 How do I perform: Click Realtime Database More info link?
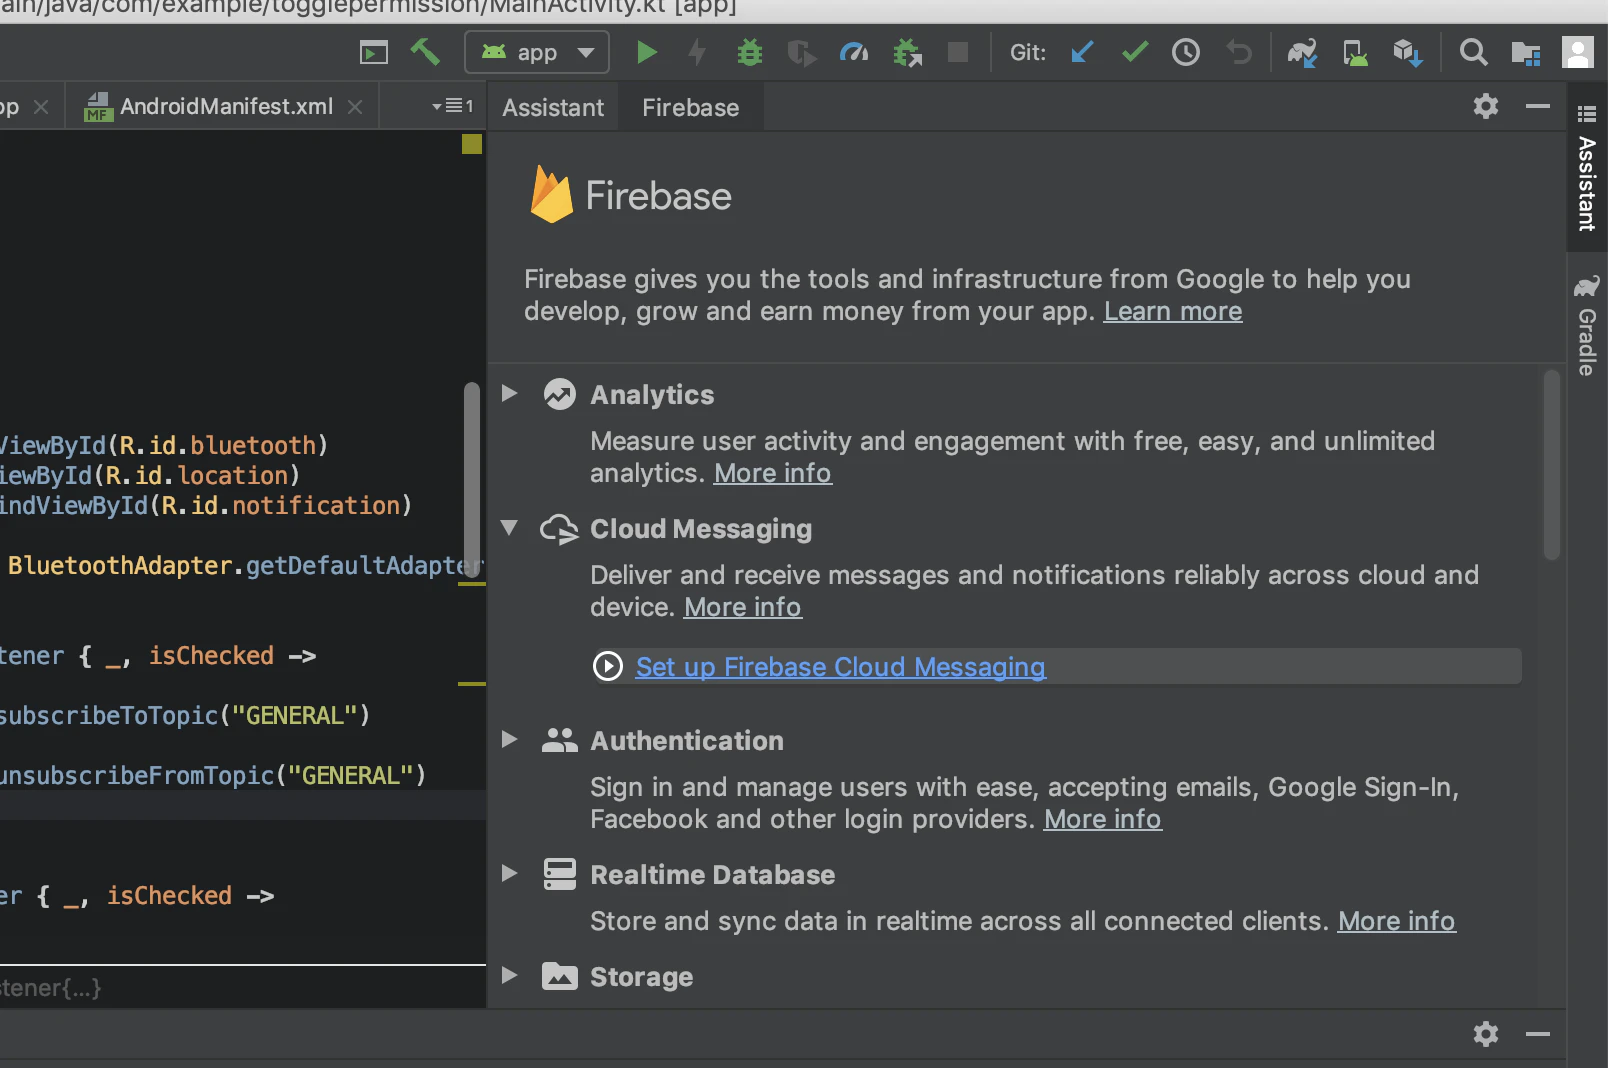(1397, 921)
